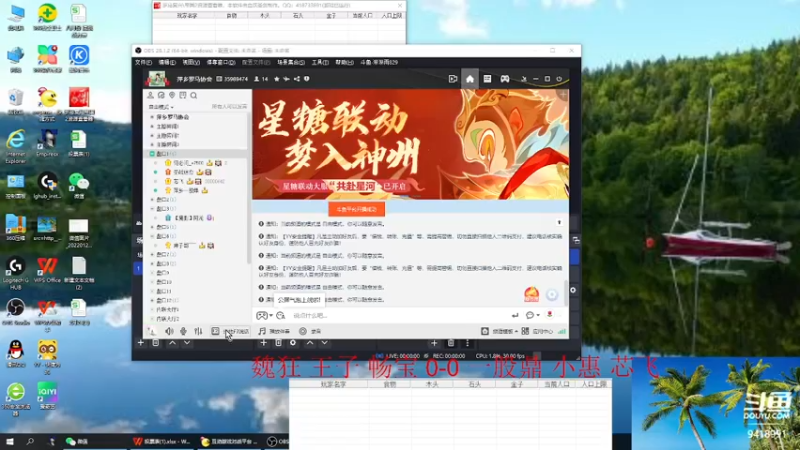Collapse the highlighted channel with the green icon
Screen dimensions: 800x450
coord(152,154)
